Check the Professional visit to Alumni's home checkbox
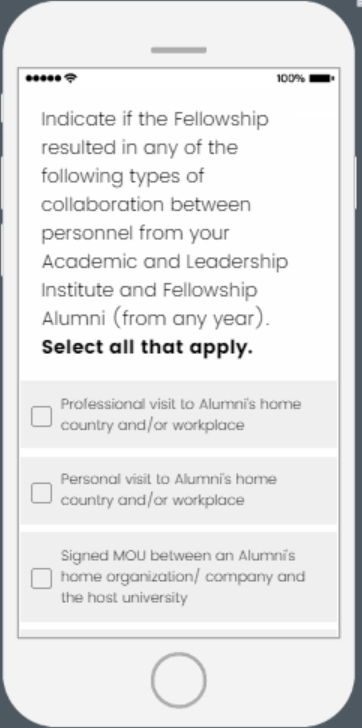This screenshot has height=728, width=362. pyautogui.click(x=41, y=416)
